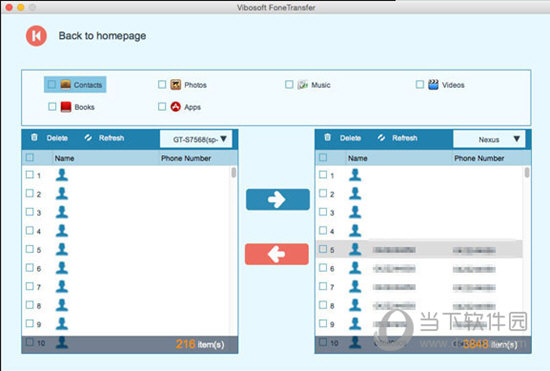Screen dimensions: 550x371
Task: Tick the Books checkbox
Action: (52, 107)
